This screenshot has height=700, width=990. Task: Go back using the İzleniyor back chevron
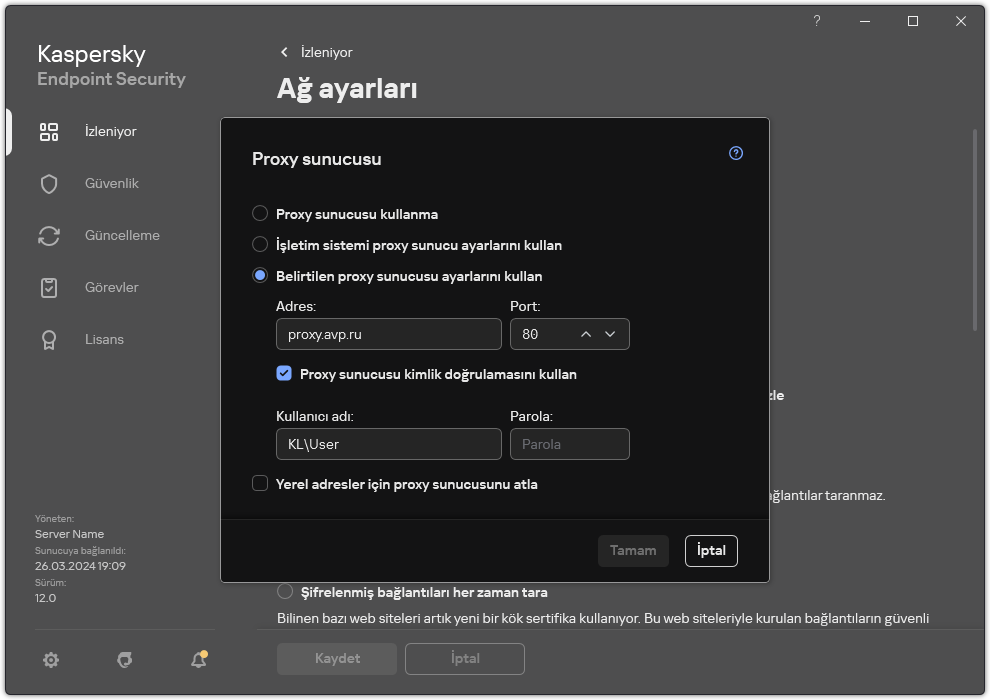pos(284,52)
